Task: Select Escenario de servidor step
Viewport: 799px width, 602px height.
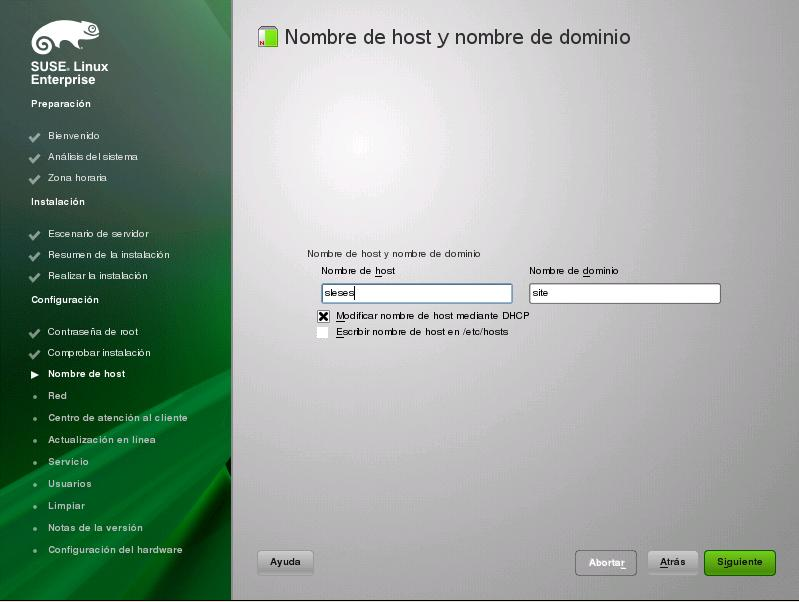Action: click(98, 234)
